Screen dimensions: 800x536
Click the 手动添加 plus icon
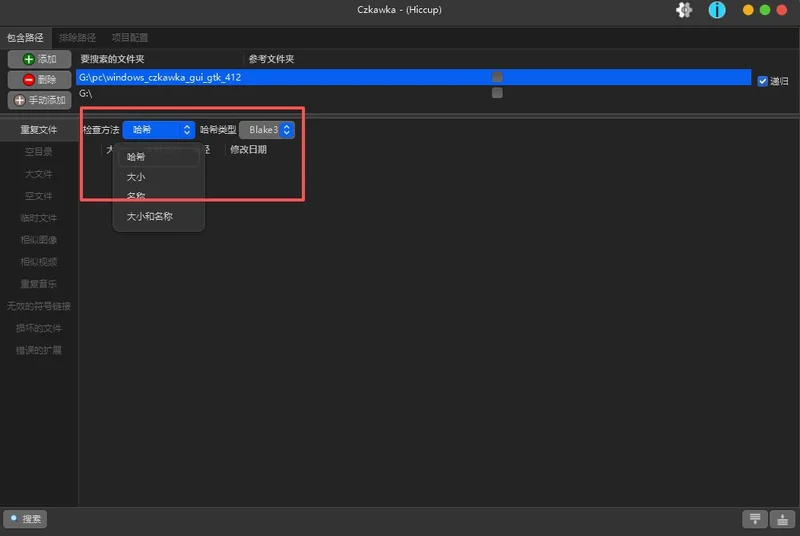pyautogui.click(x=19, y=100)
